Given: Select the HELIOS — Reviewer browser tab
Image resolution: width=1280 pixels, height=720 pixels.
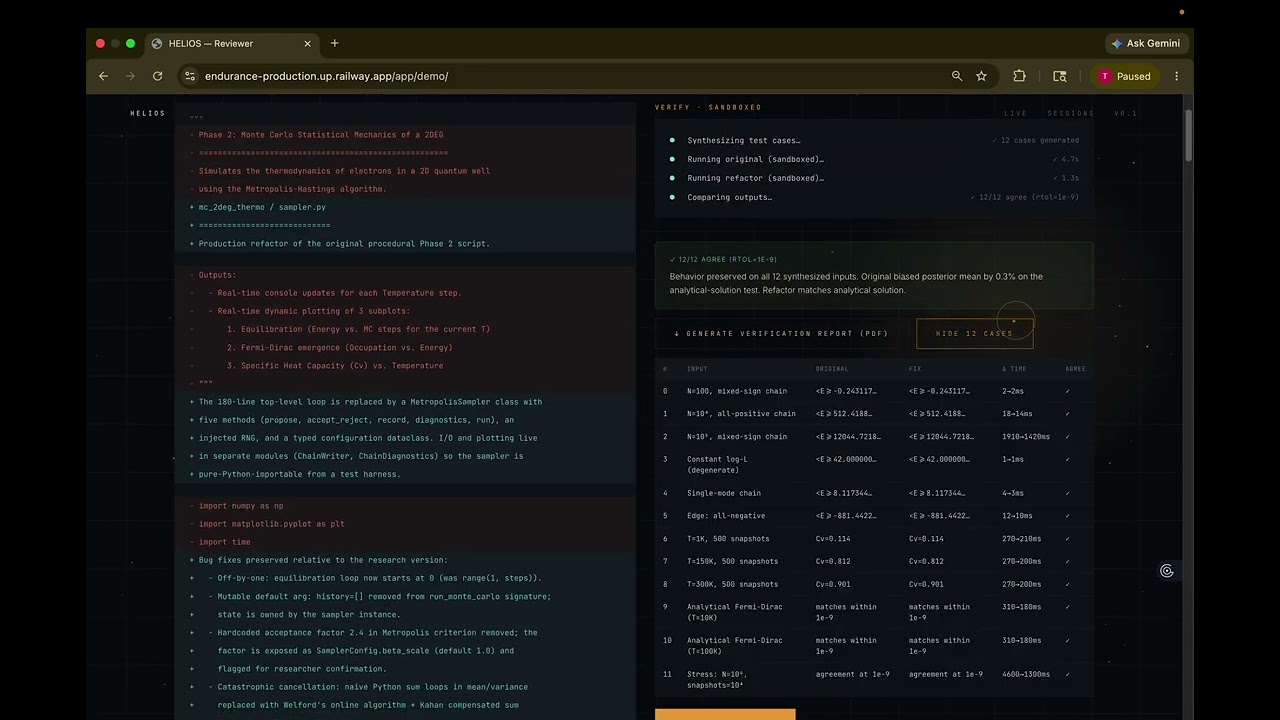Looking at the screenshot, I should coord(233,43).
